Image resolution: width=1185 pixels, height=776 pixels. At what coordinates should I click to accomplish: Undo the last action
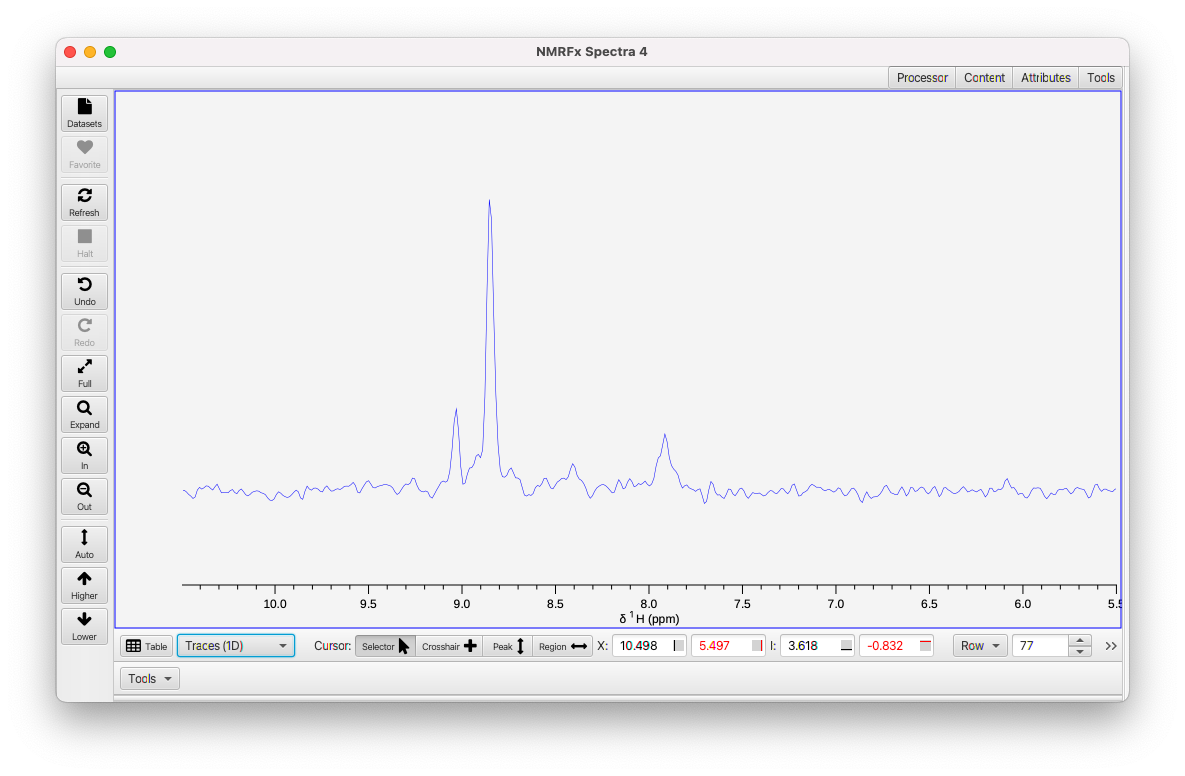coord(84,291)
